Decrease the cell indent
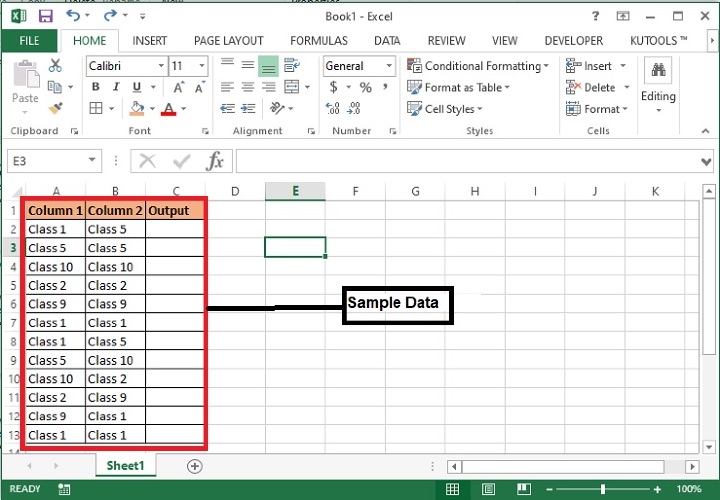This screenshot has width=720, height=500. (x=227, y=108)
